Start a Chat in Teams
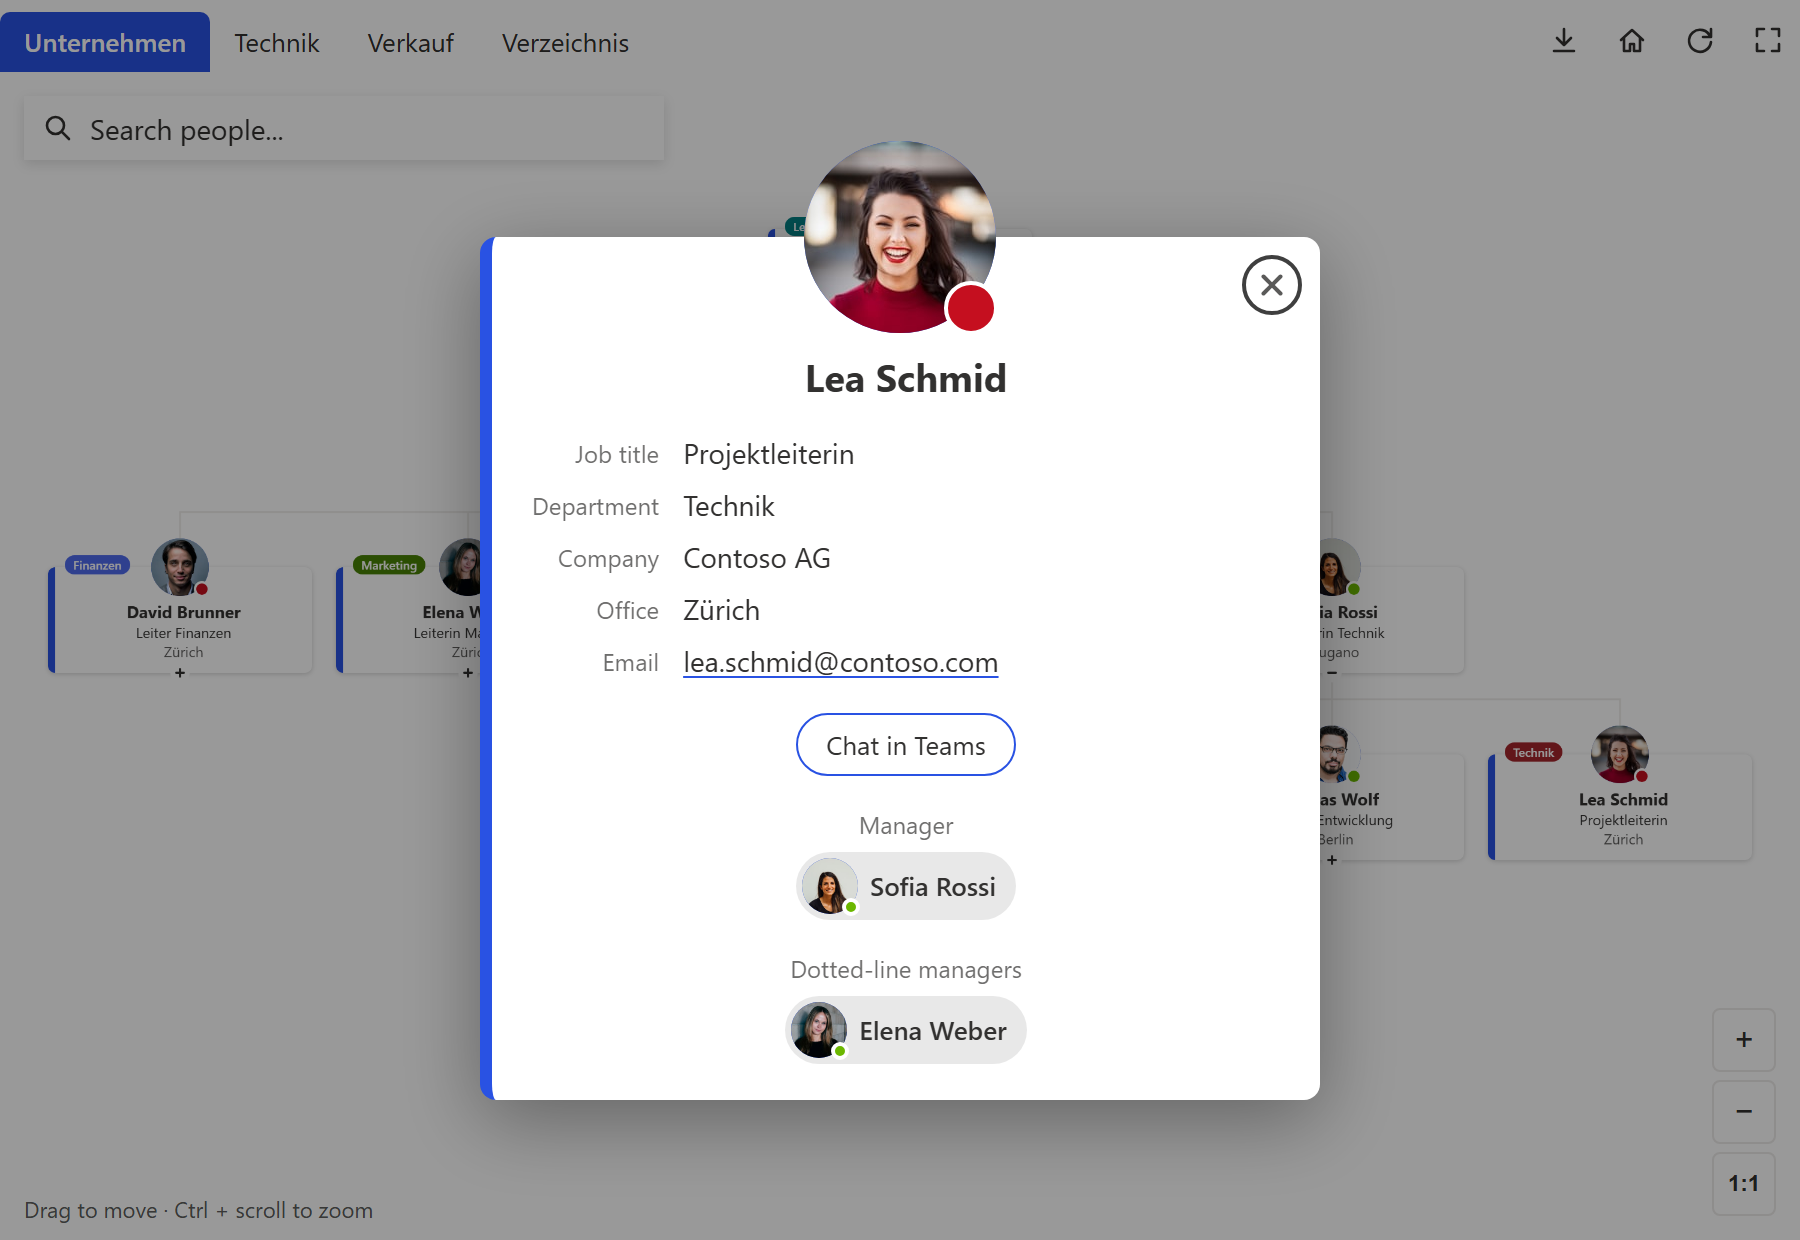1800x1240 pixels. click(906, 745)
